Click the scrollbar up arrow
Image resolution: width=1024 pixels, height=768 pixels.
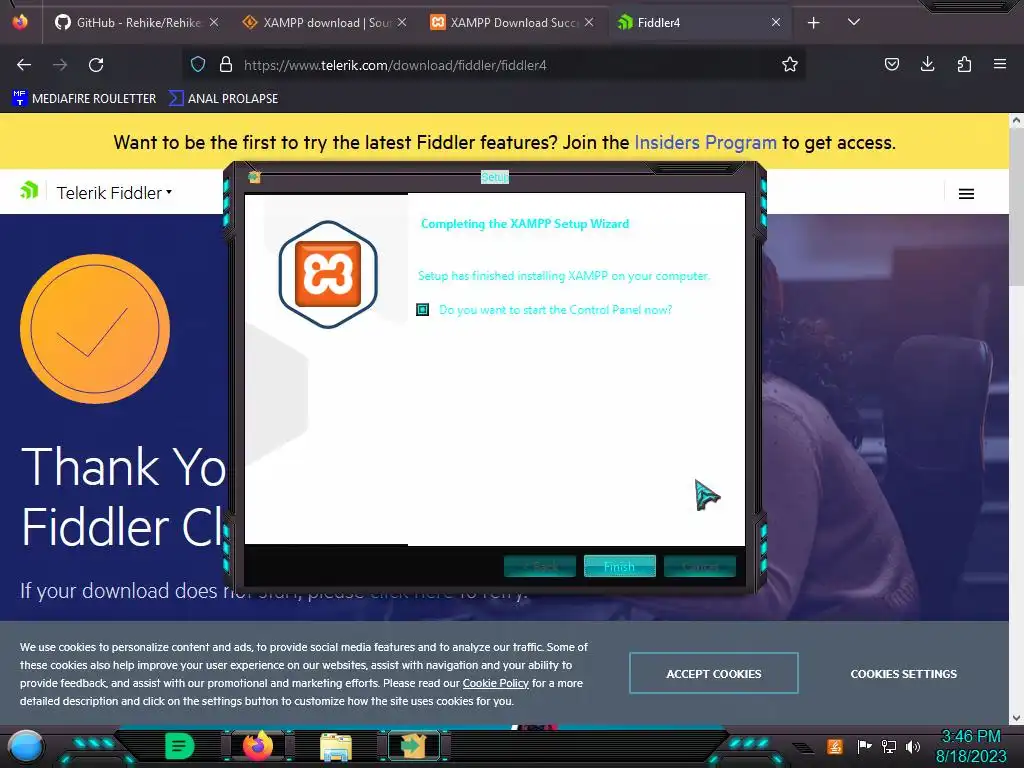click(x=1016, y=120)
